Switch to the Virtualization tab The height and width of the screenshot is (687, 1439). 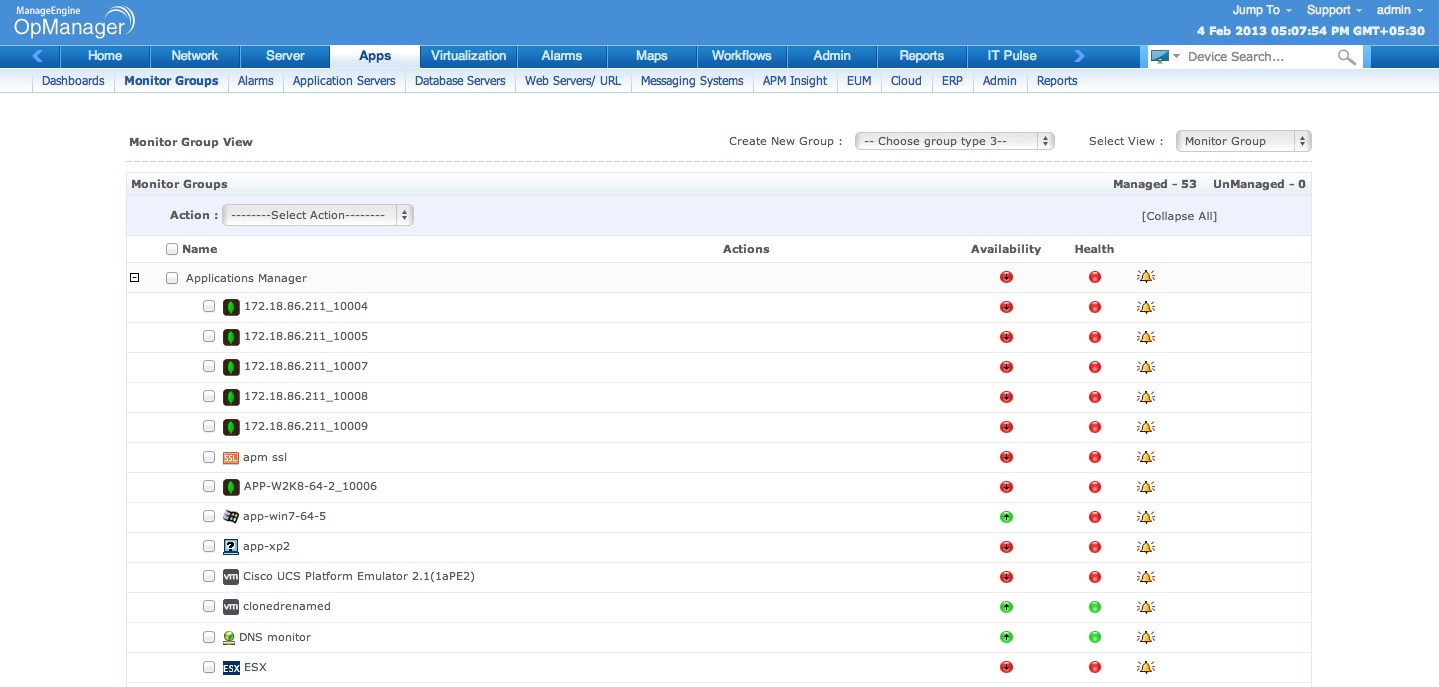click(x=469, y=56)
